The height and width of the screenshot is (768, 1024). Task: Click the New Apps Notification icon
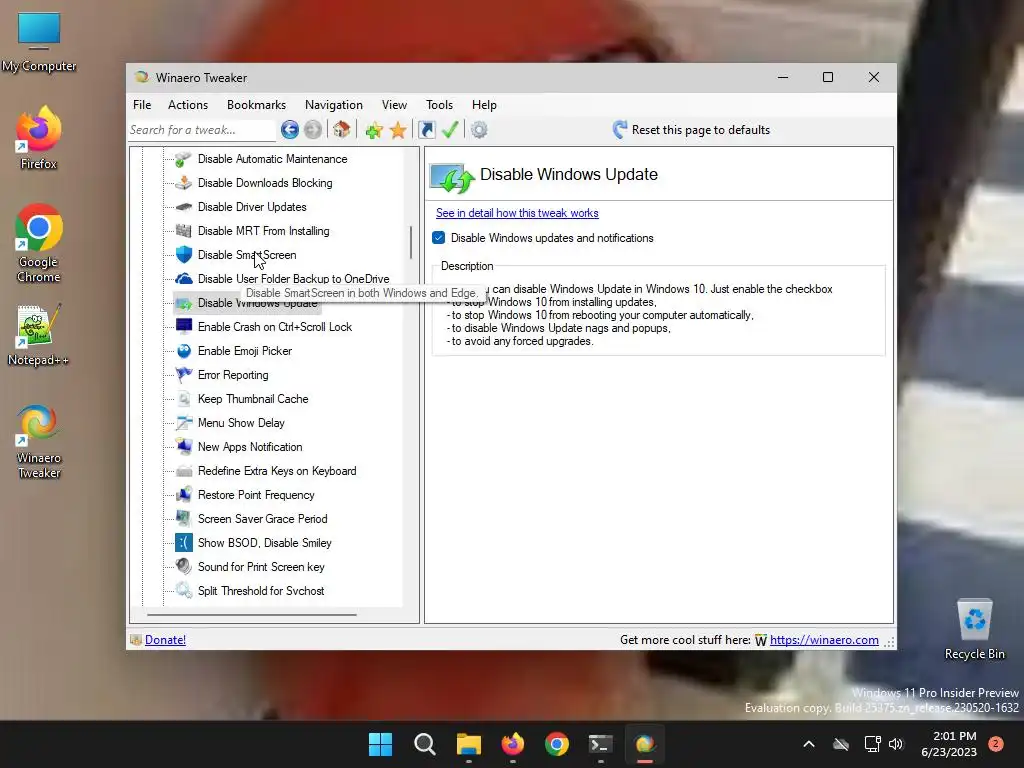coord(184,447)
